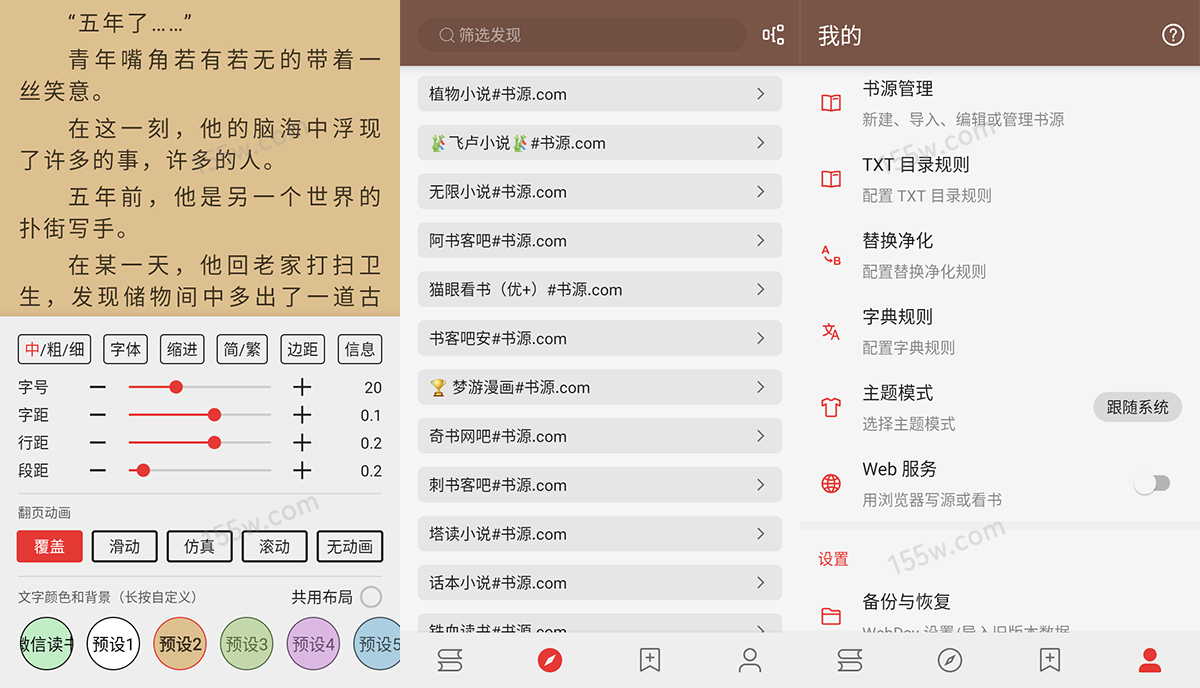This screenshot has width=1200, height=688.
Task: Tap the help question mark on 我的 page
Action: (x=1173, y=33)
